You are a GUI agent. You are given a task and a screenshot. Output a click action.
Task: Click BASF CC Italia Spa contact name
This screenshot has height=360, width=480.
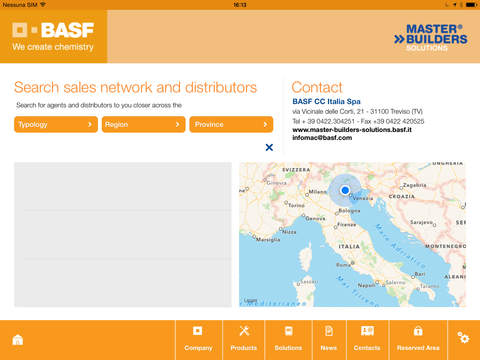326,101
